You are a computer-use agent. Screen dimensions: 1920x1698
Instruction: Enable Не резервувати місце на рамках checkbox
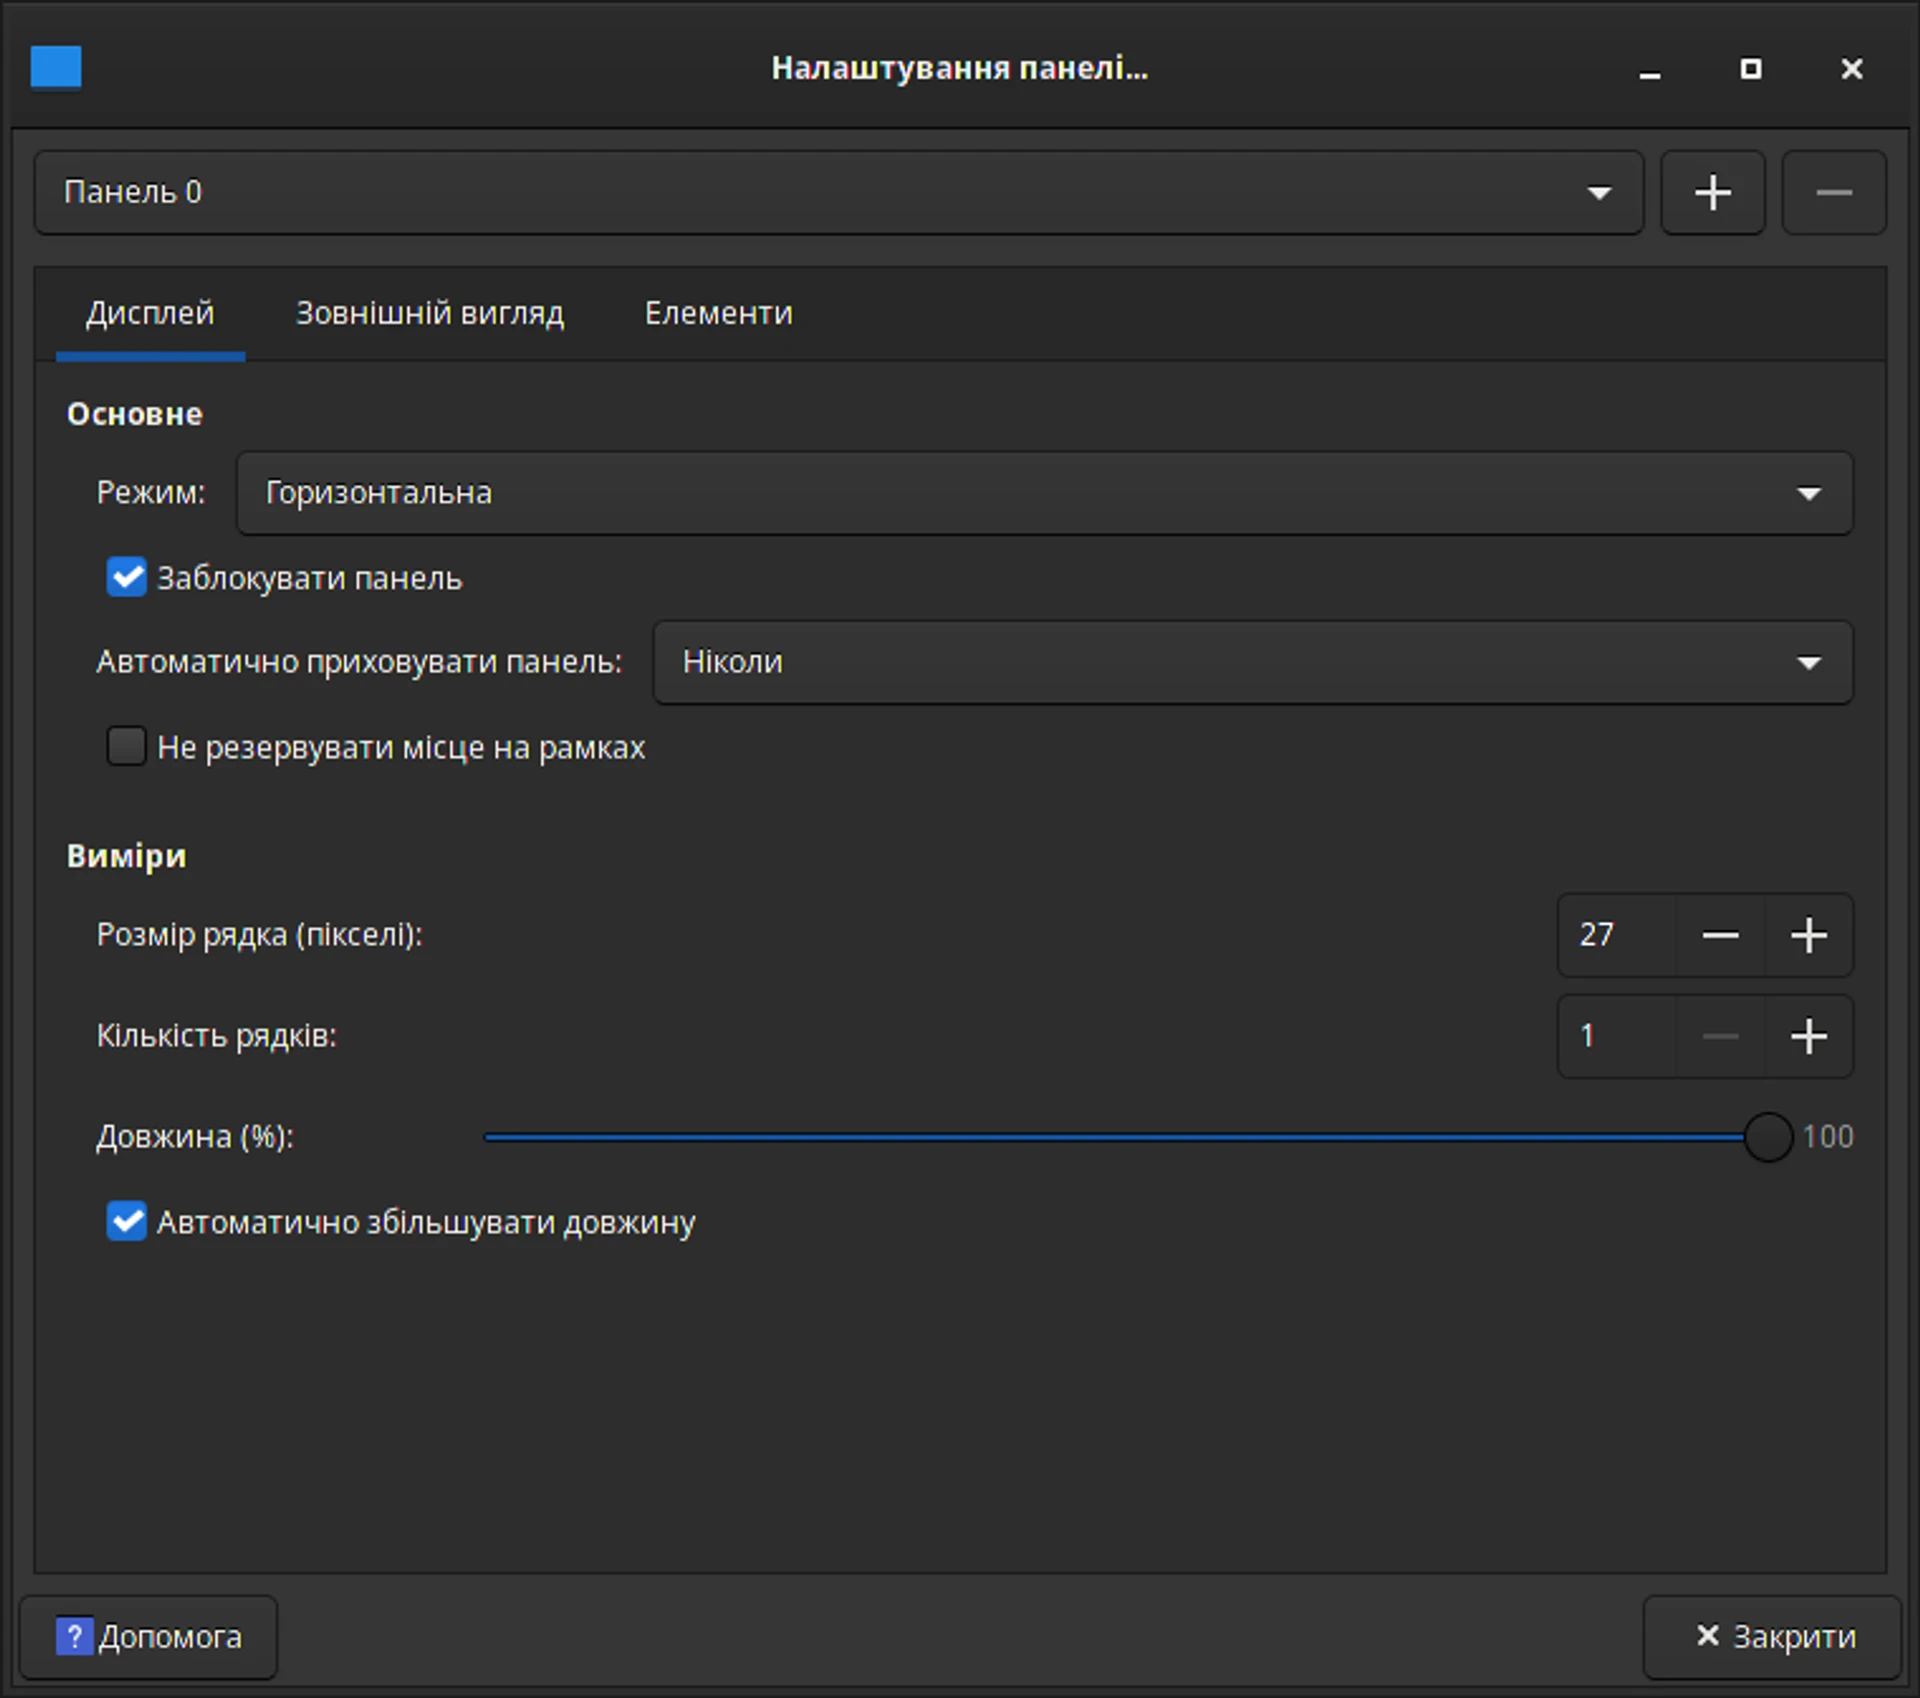[x=127, y=746]
